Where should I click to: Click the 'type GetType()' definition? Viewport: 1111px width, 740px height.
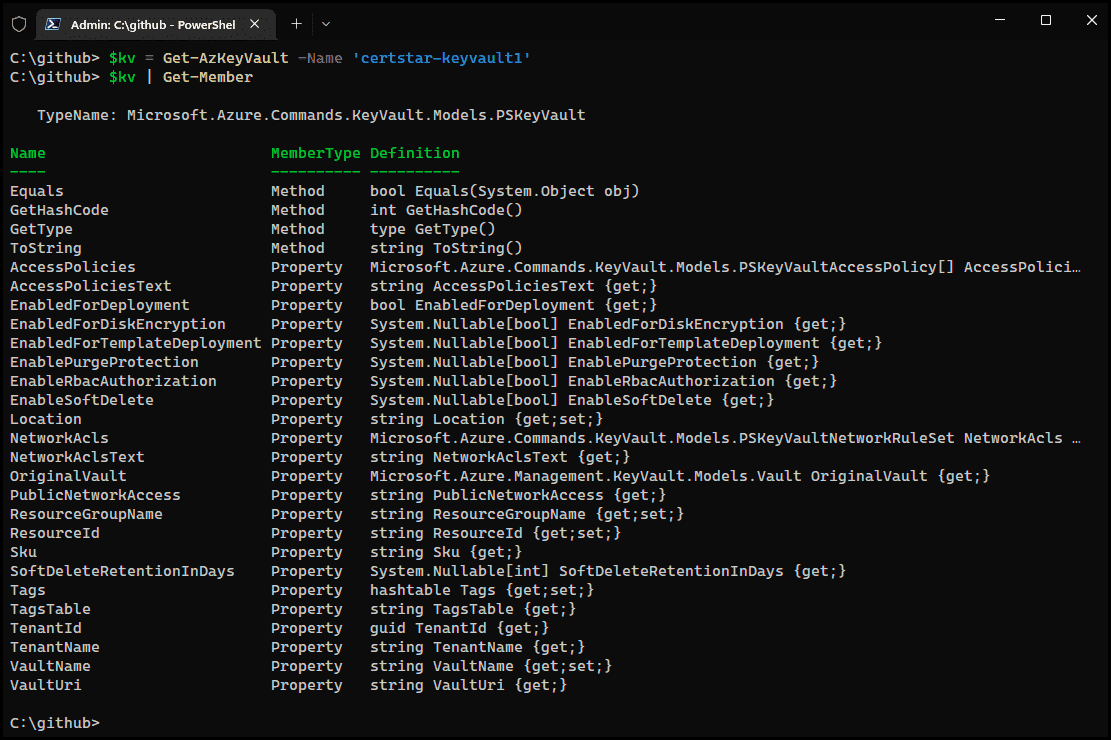point(432,230)
